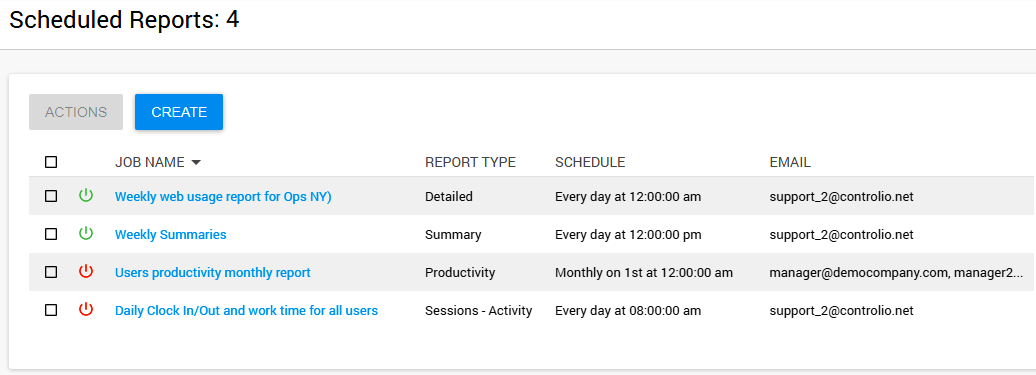Sort by Job Name column header
Viewport: 1036px width, 375px height.
pyautogui.click(x=151, y=162)
